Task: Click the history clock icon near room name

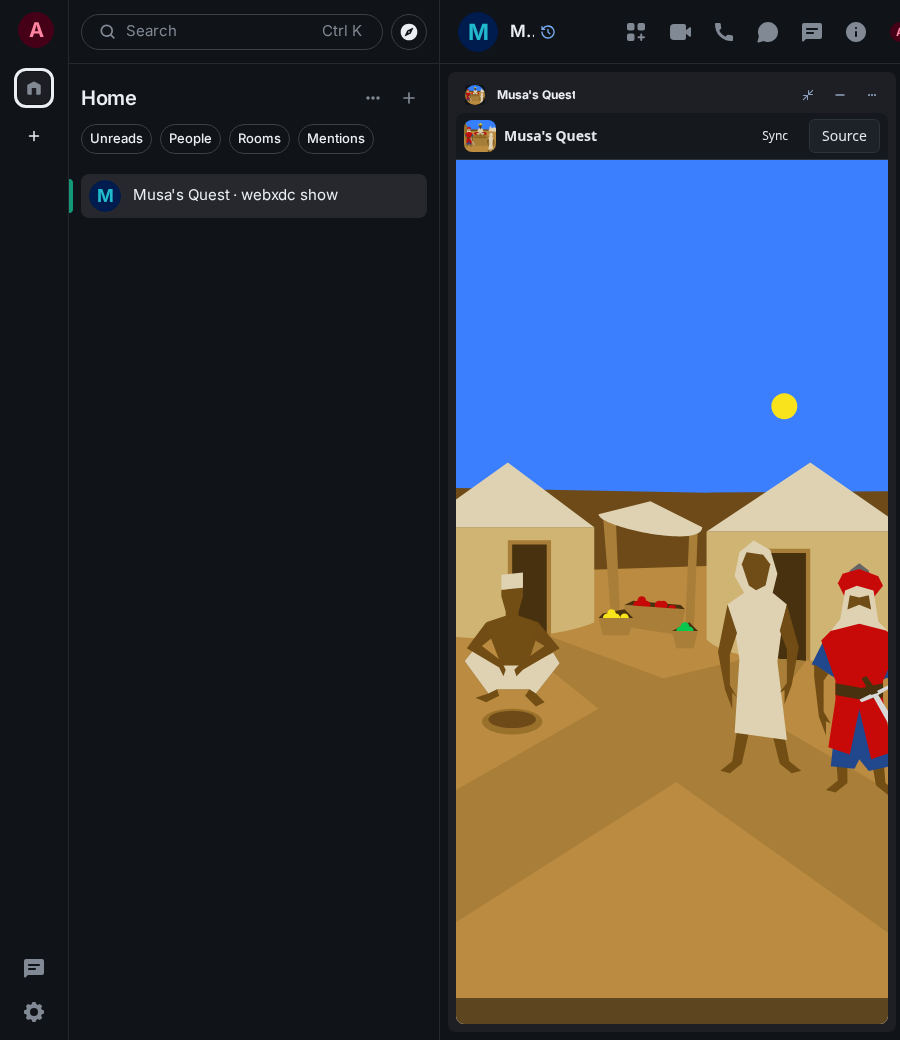Action: (x=548, y=32)
